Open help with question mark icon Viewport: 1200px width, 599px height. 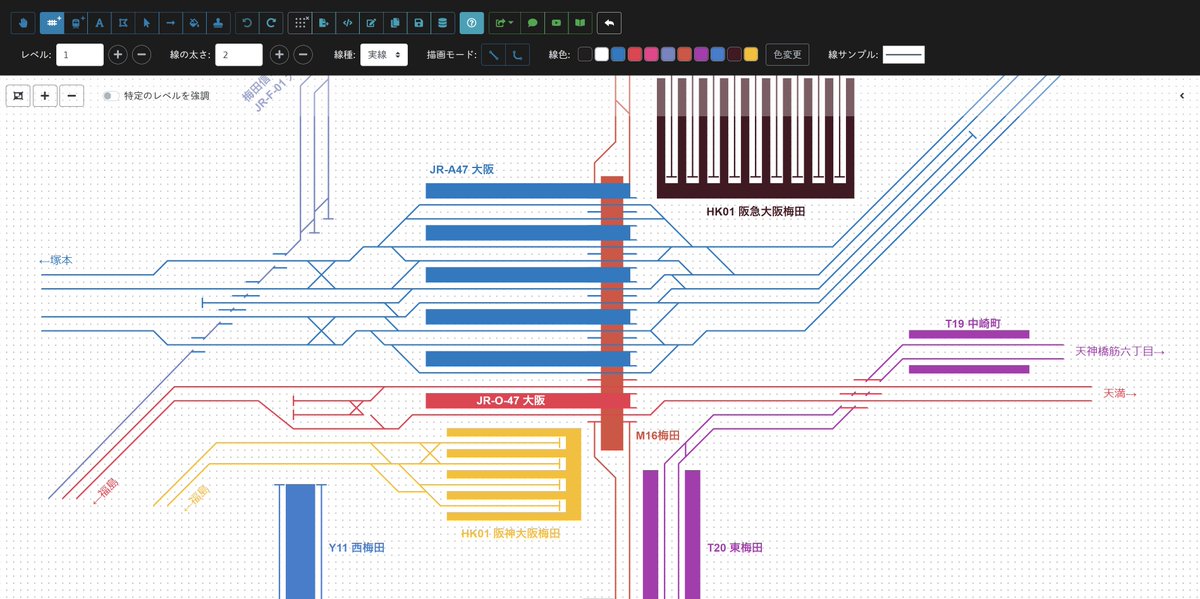472,22
